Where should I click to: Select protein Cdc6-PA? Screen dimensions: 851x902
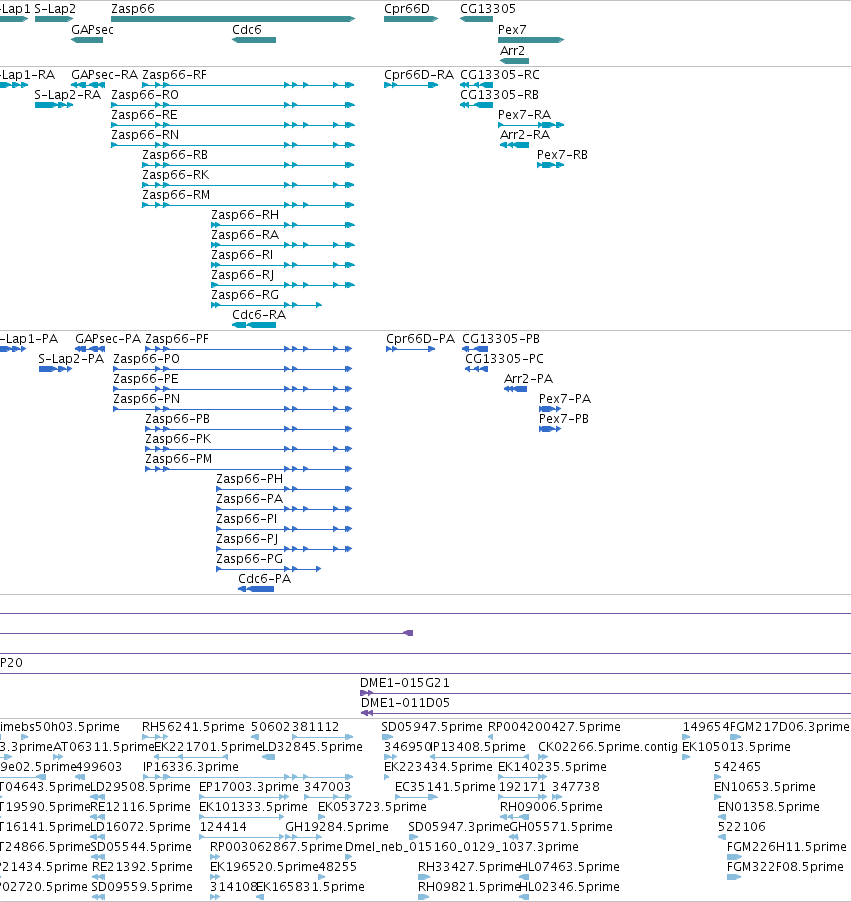(265, 579)
